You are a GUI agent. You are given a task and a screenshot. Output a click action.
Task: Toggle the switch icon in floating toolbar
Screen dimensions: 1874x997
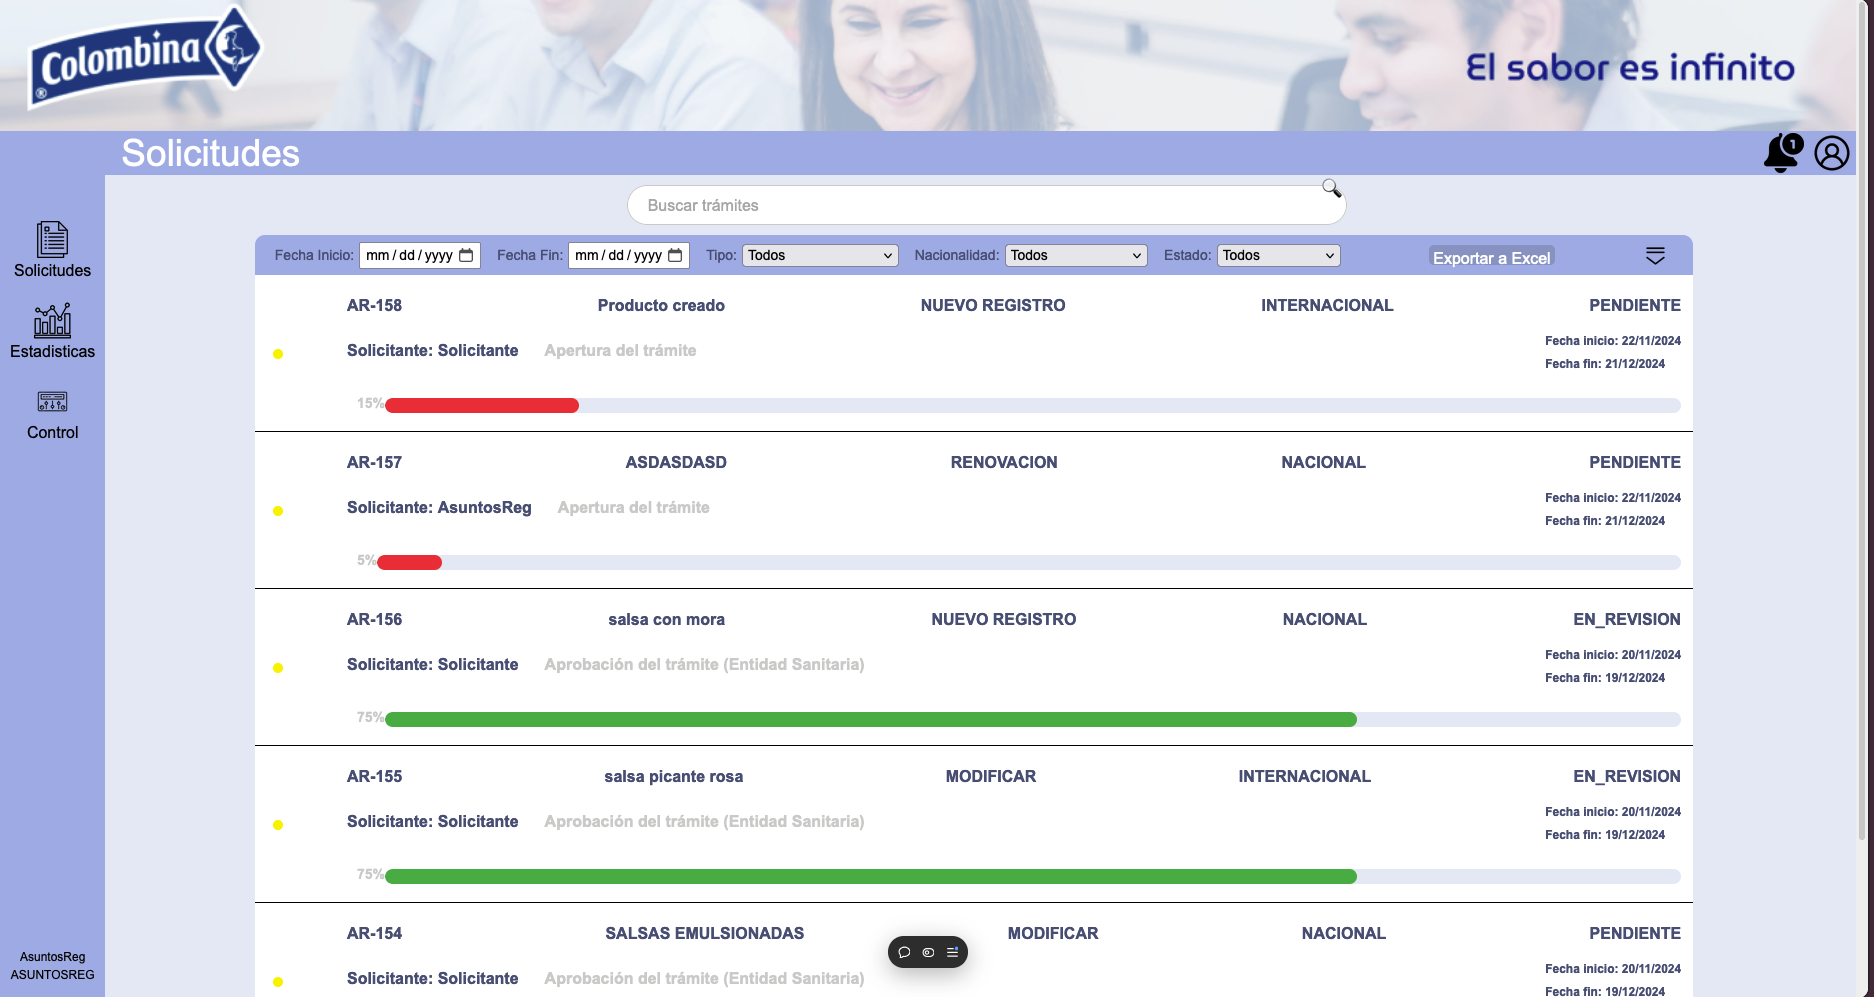928,952
